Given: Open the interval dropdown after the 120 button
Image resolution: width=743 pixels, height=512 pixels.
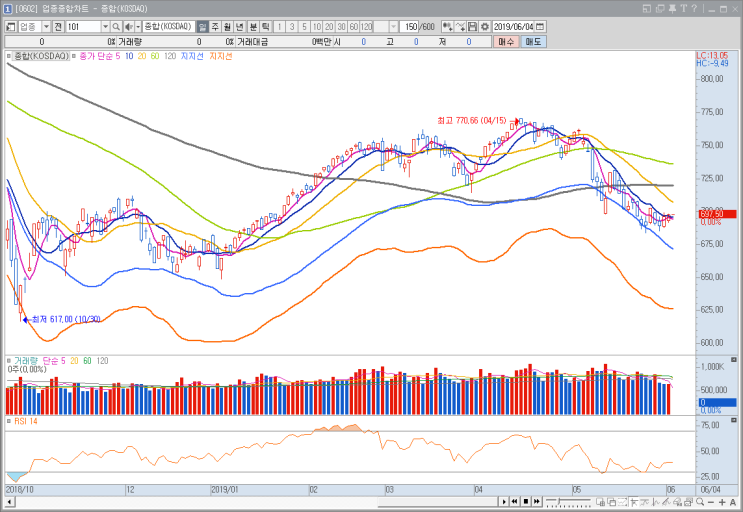Looking at the screenshot, I should (x=393, y=27).
